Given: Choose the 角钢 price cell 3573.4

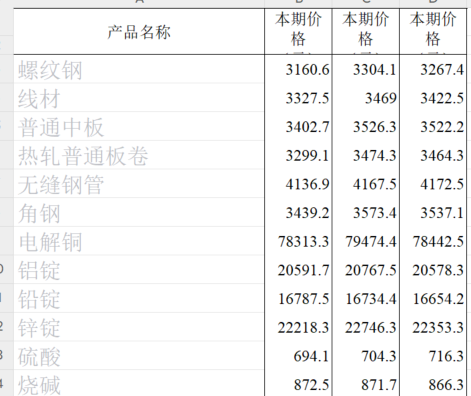Looking at the screenshot, I should click(366, 213).
